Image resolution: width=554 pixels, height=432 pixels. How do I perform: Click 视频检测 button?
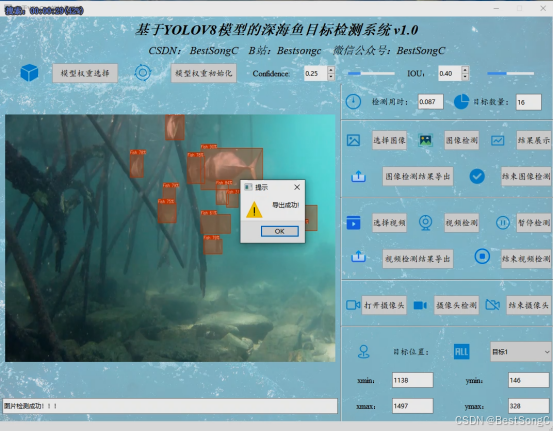click(x=461, y=223)
